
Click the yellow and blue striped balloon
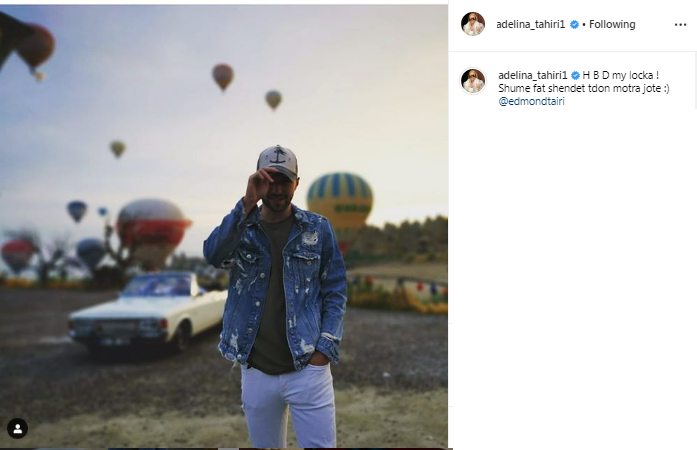point(340,198)
